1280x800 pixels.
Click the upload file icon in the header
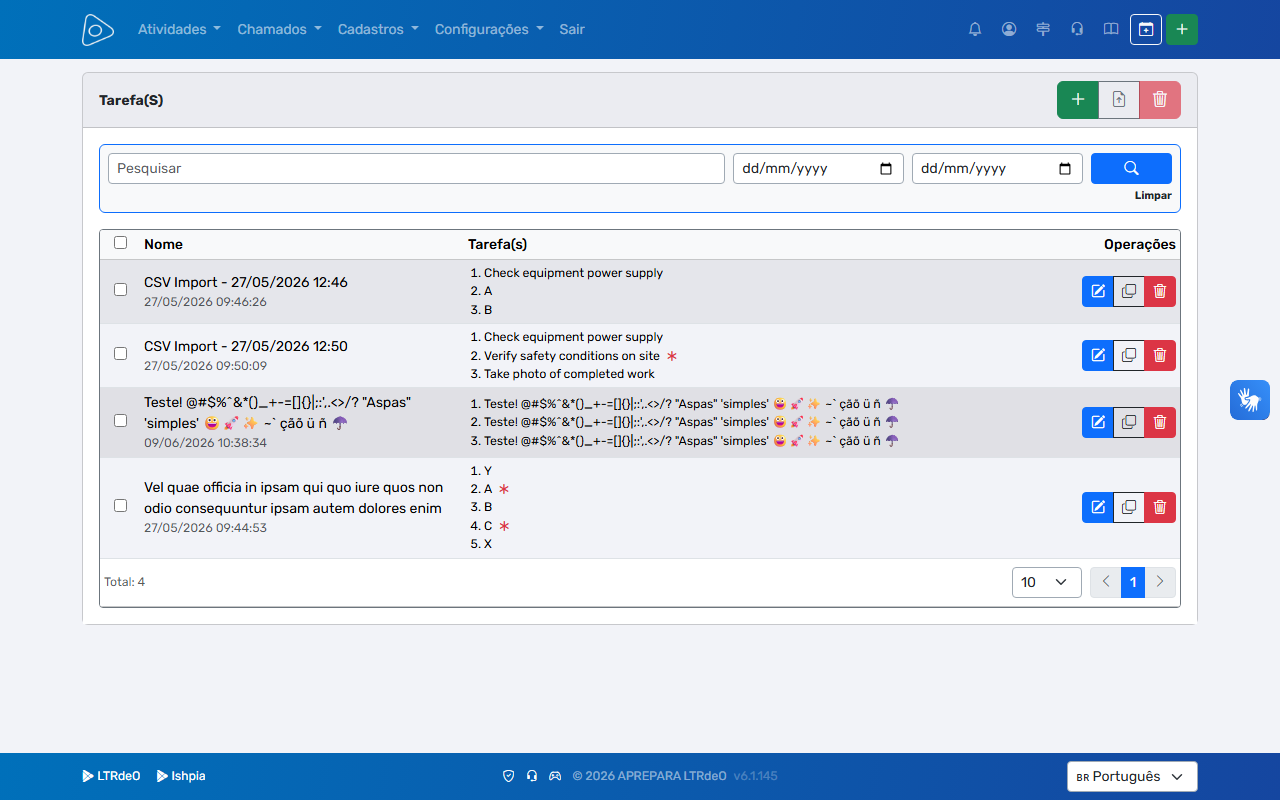coord(1119,100)
